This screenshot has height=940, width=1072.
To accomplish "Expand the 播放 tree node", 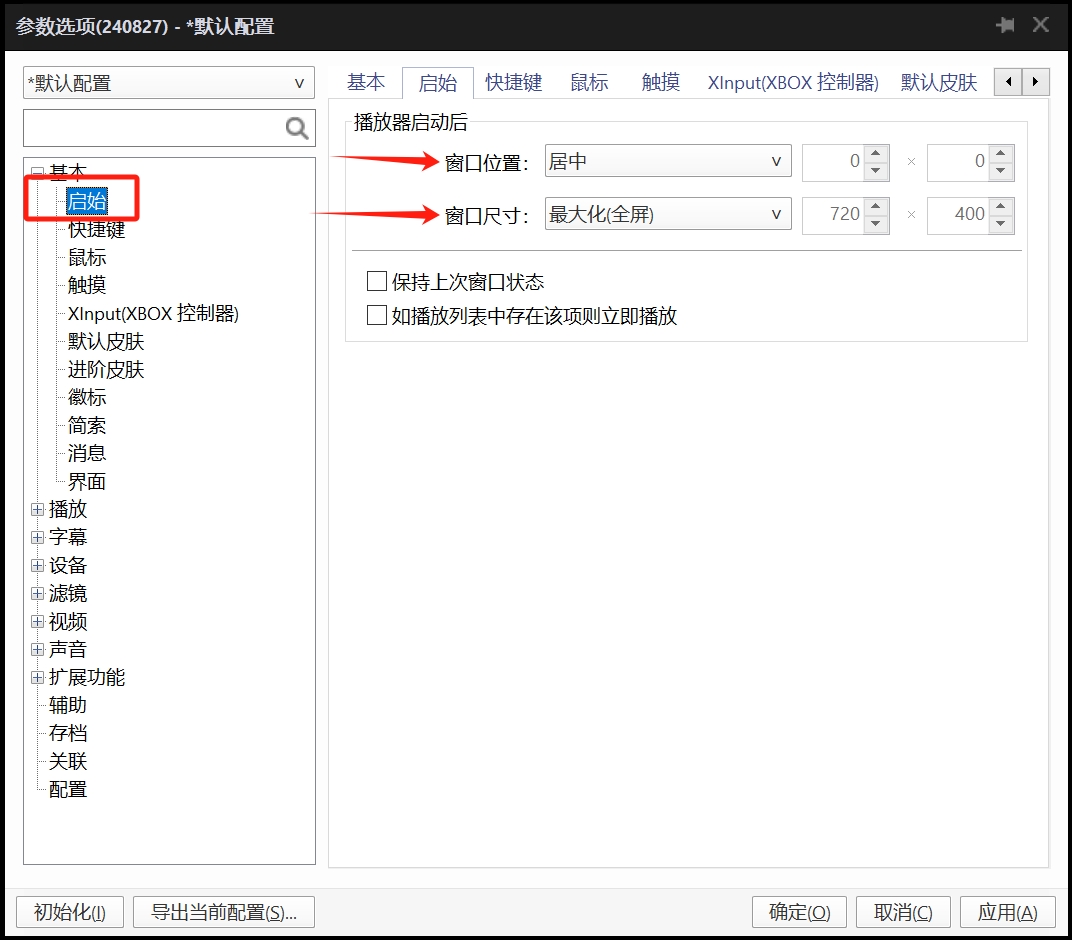I will 38,509.
